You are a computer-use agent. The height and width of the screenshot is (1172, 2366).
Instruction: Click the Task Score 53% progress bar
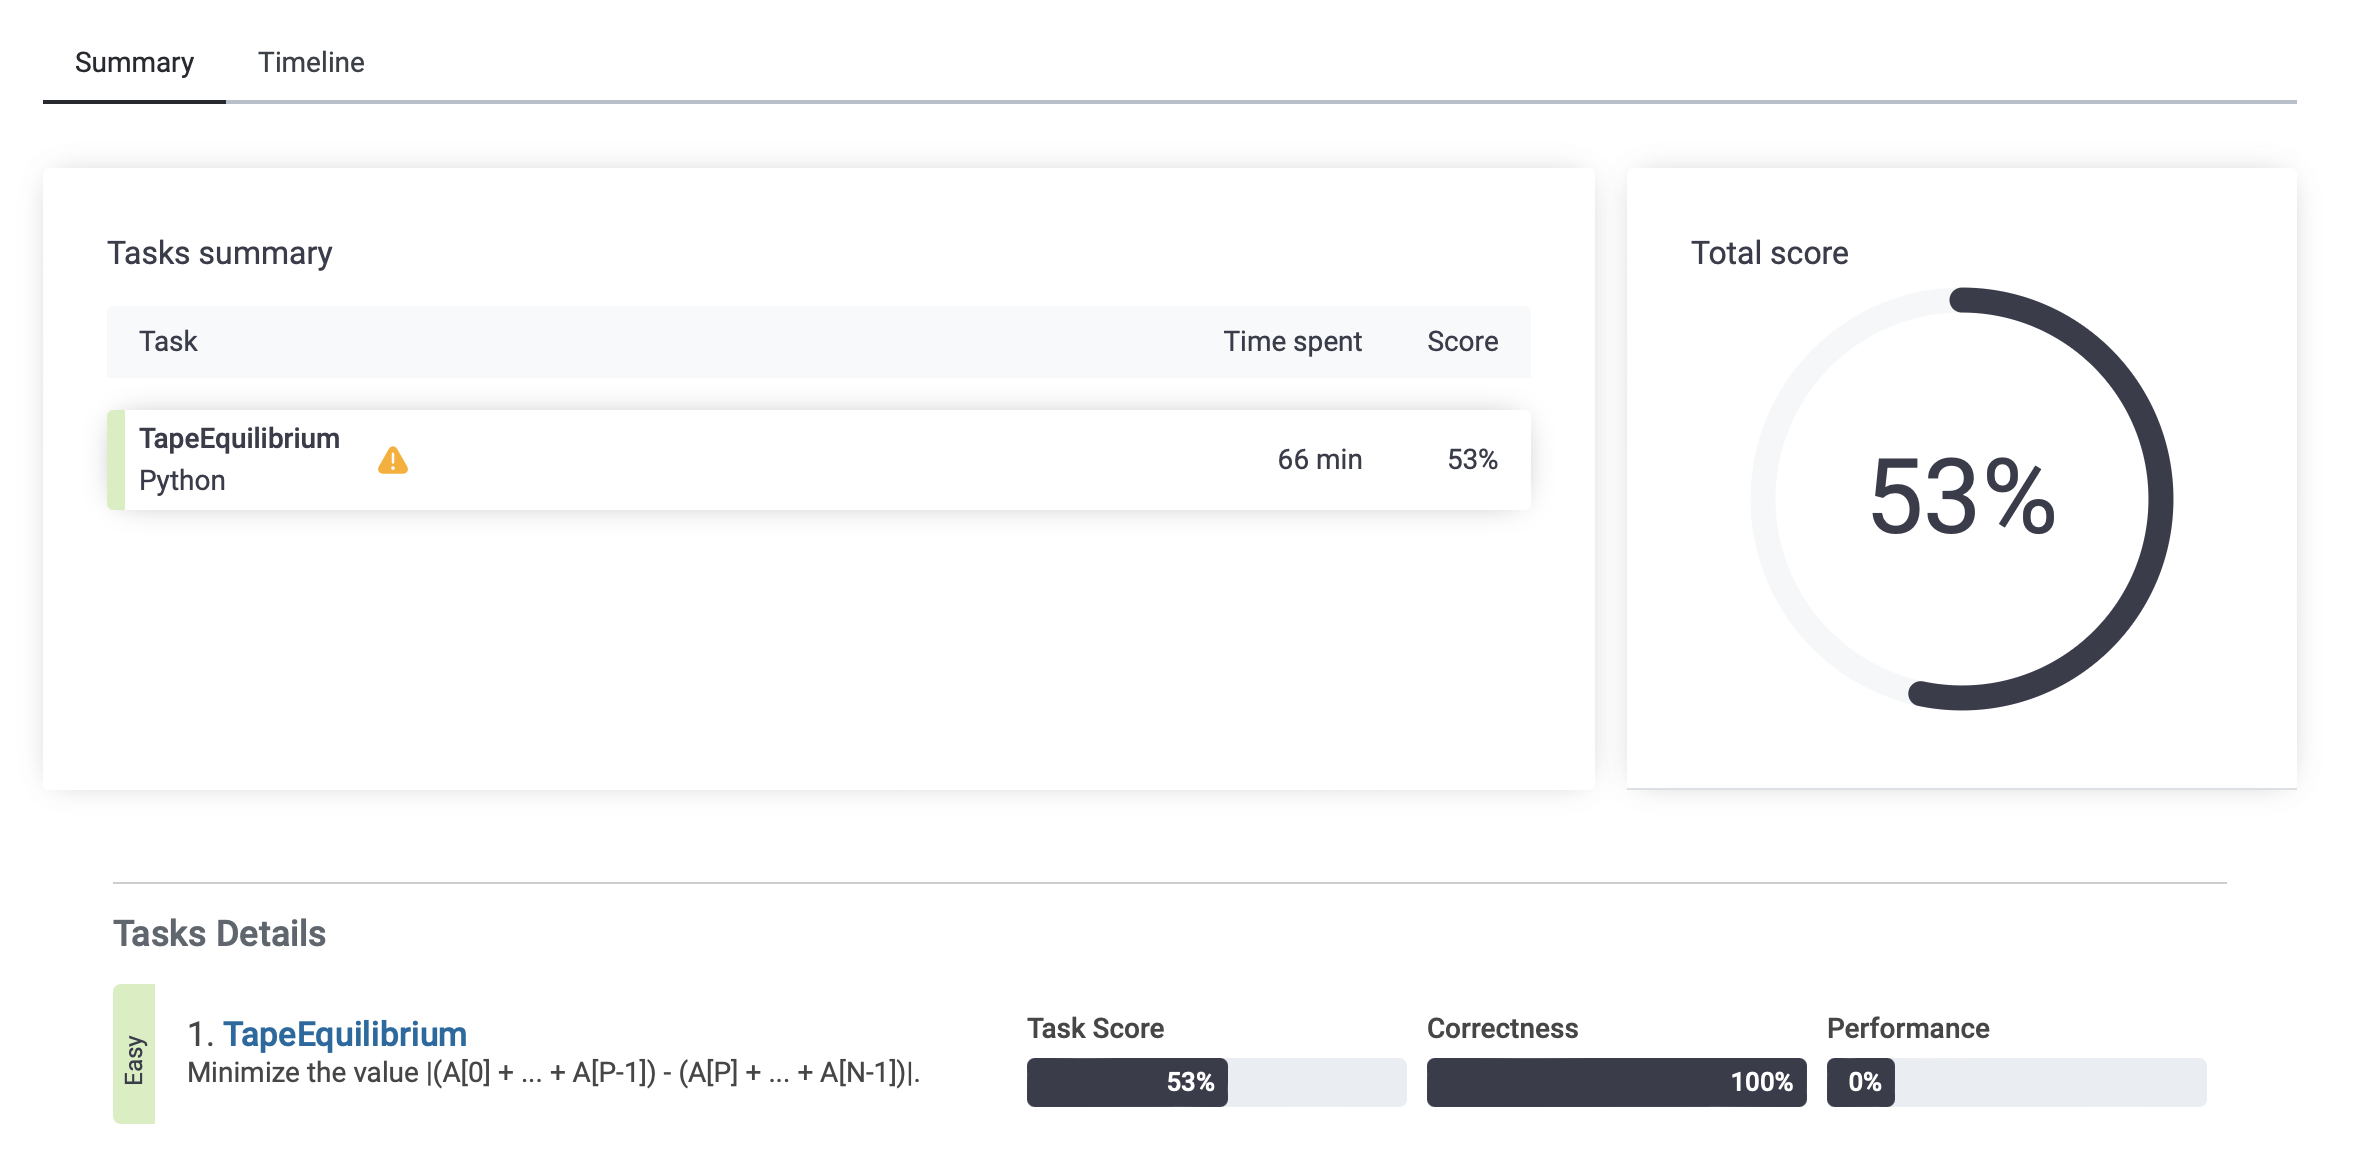pyautogui.click(x=1215, y=1082)
